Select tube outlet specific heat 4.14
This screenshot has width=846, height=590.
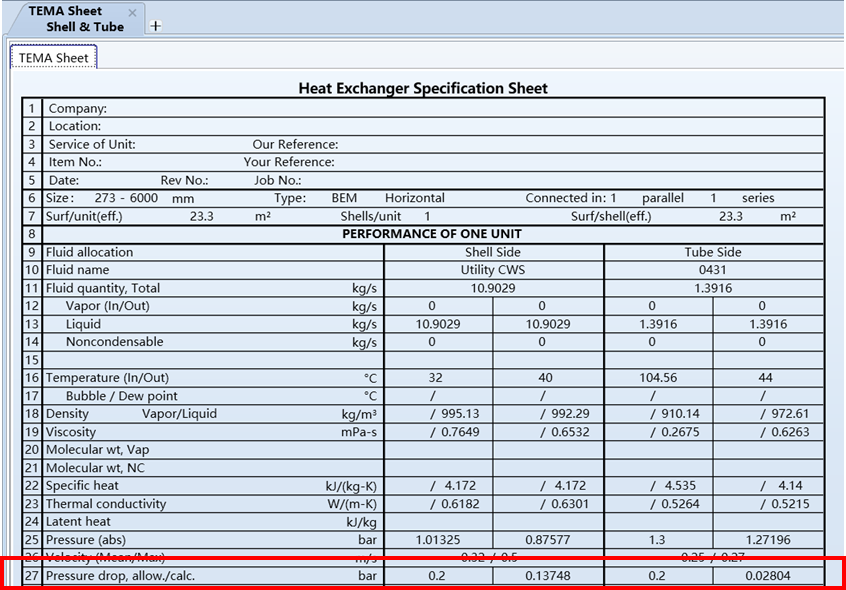pyautogui.click(x=790, y=486)
